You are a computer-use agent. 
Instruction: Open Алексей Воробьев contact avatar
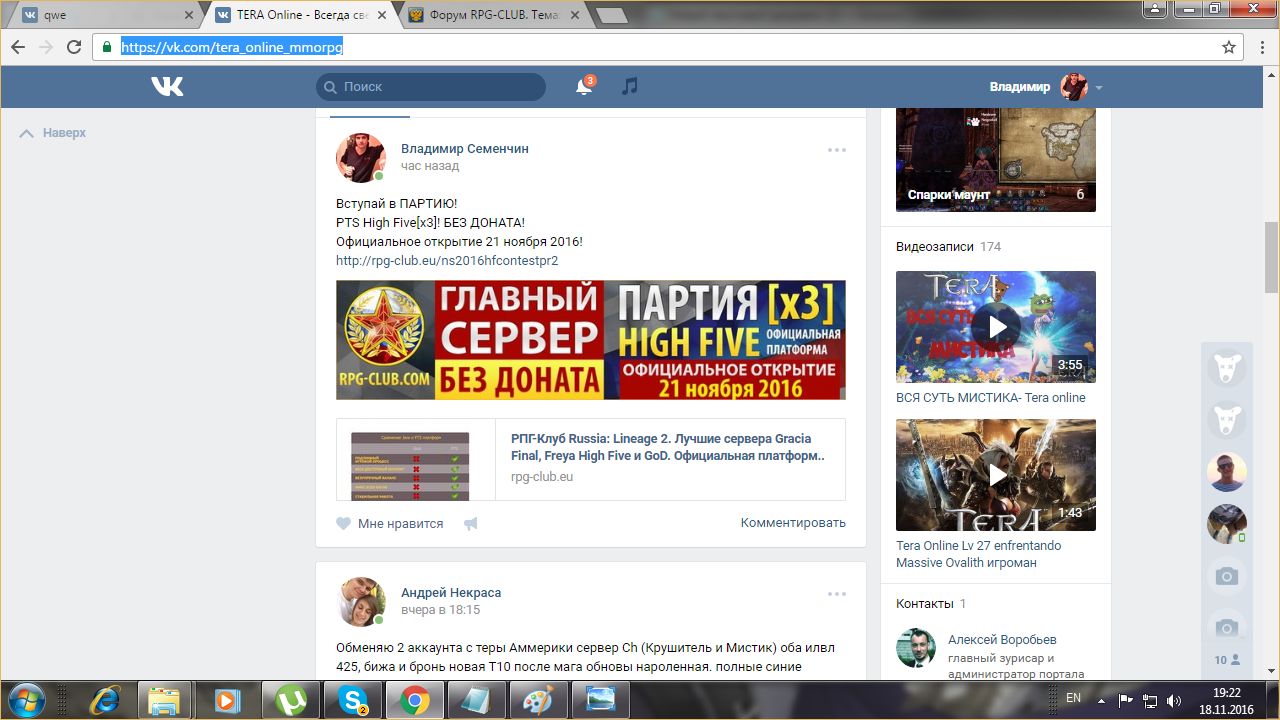coord(916,648)
